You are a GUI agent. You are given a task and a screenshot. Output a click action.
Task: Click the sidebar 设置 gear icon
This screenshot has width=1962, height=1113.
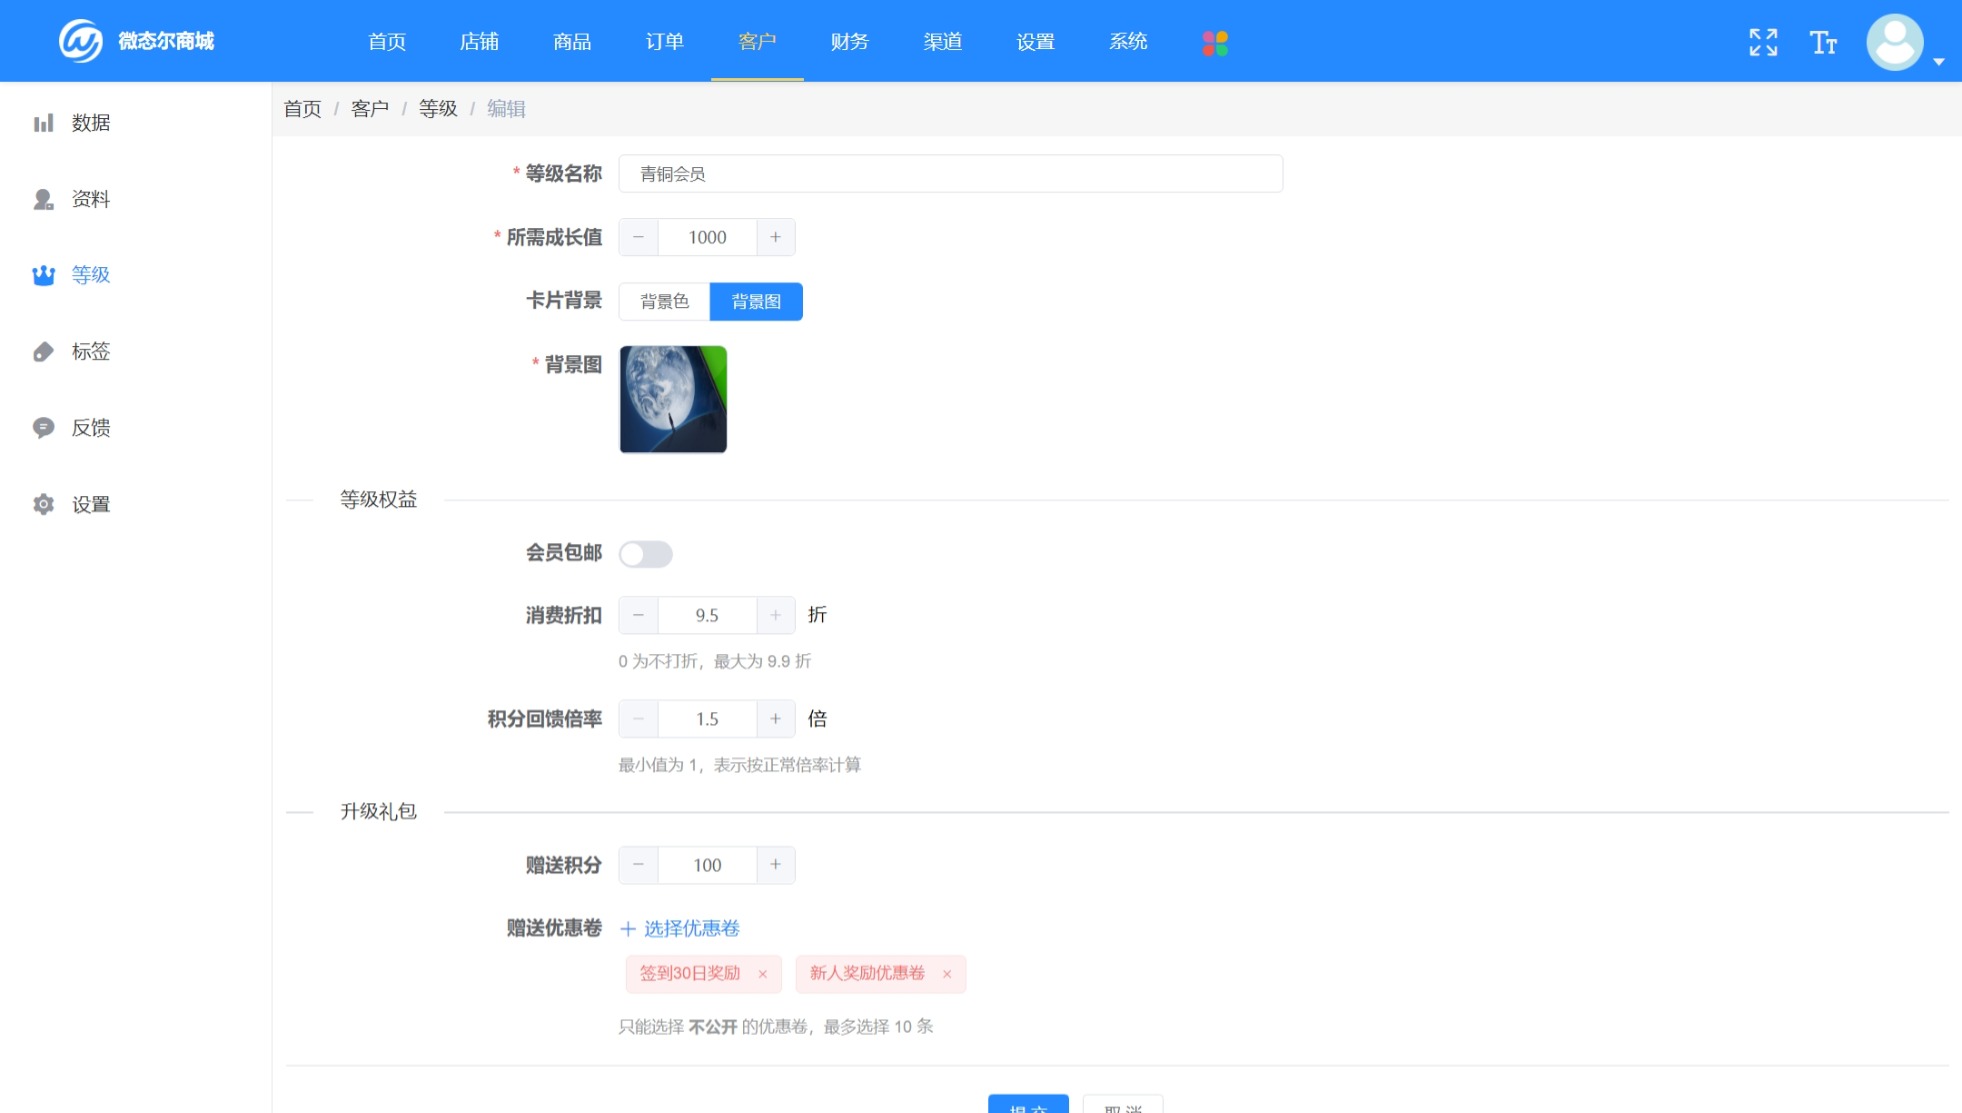[x=42, y=504]
